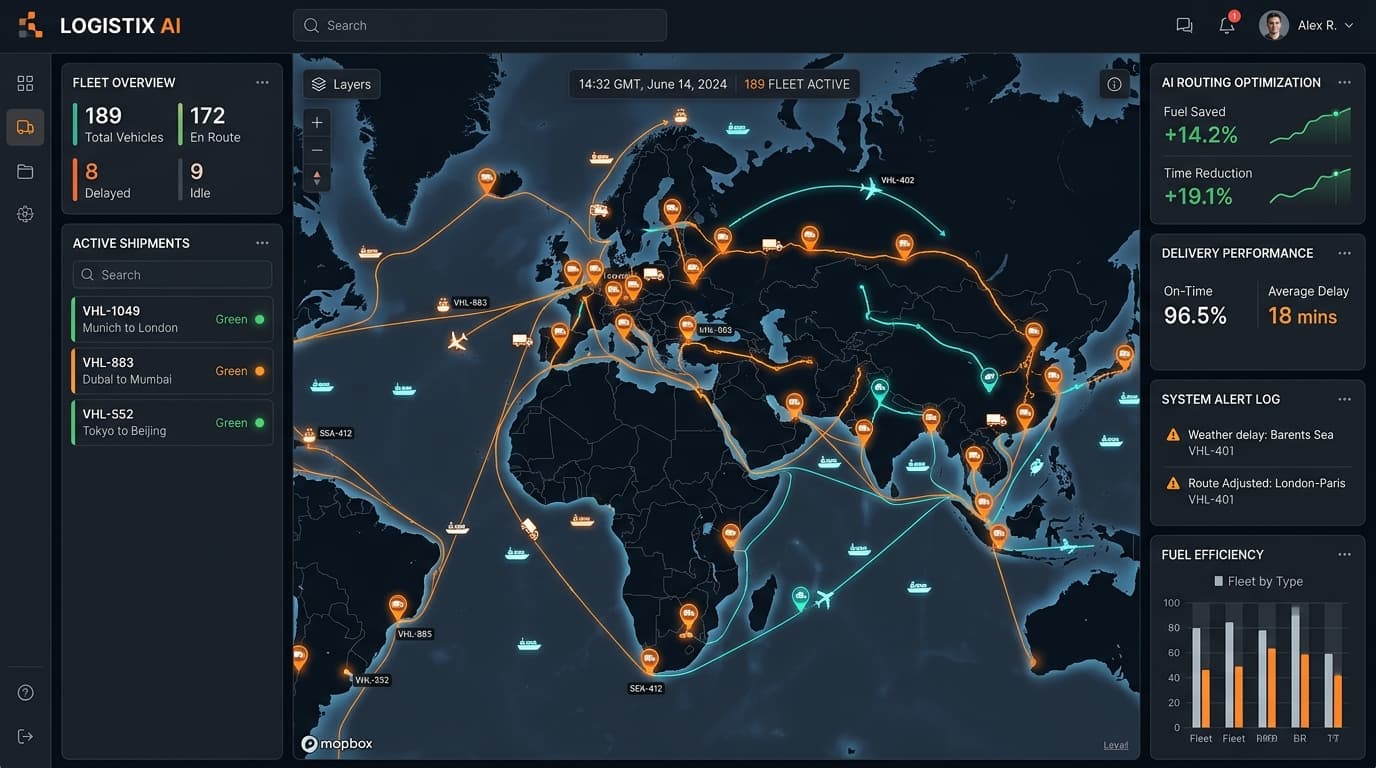Expand the Alex R. user menu
The image size is (1376, 768).
[1326, 26]
